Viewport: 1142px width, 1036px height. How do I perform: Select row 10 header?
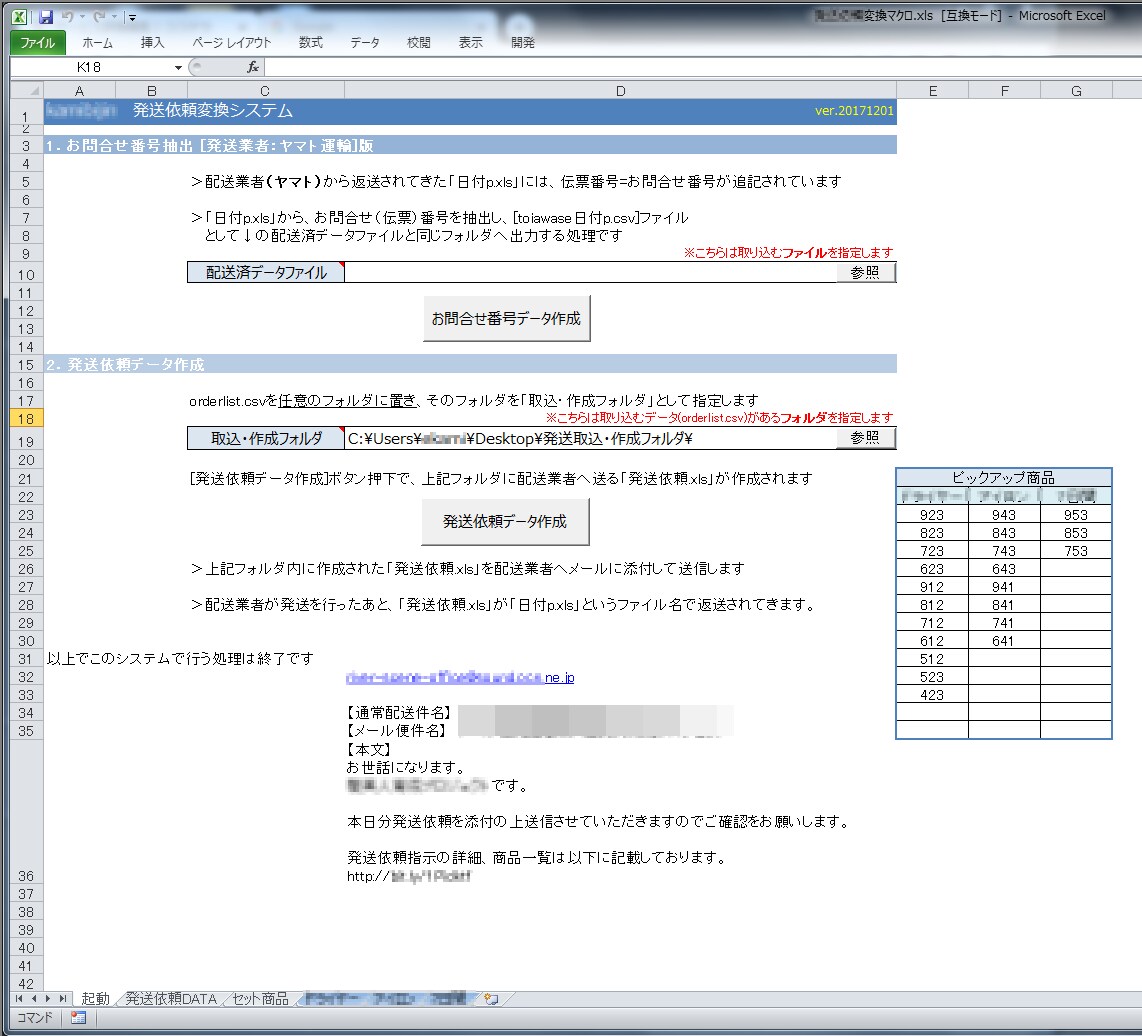click(x=27, y=274)
